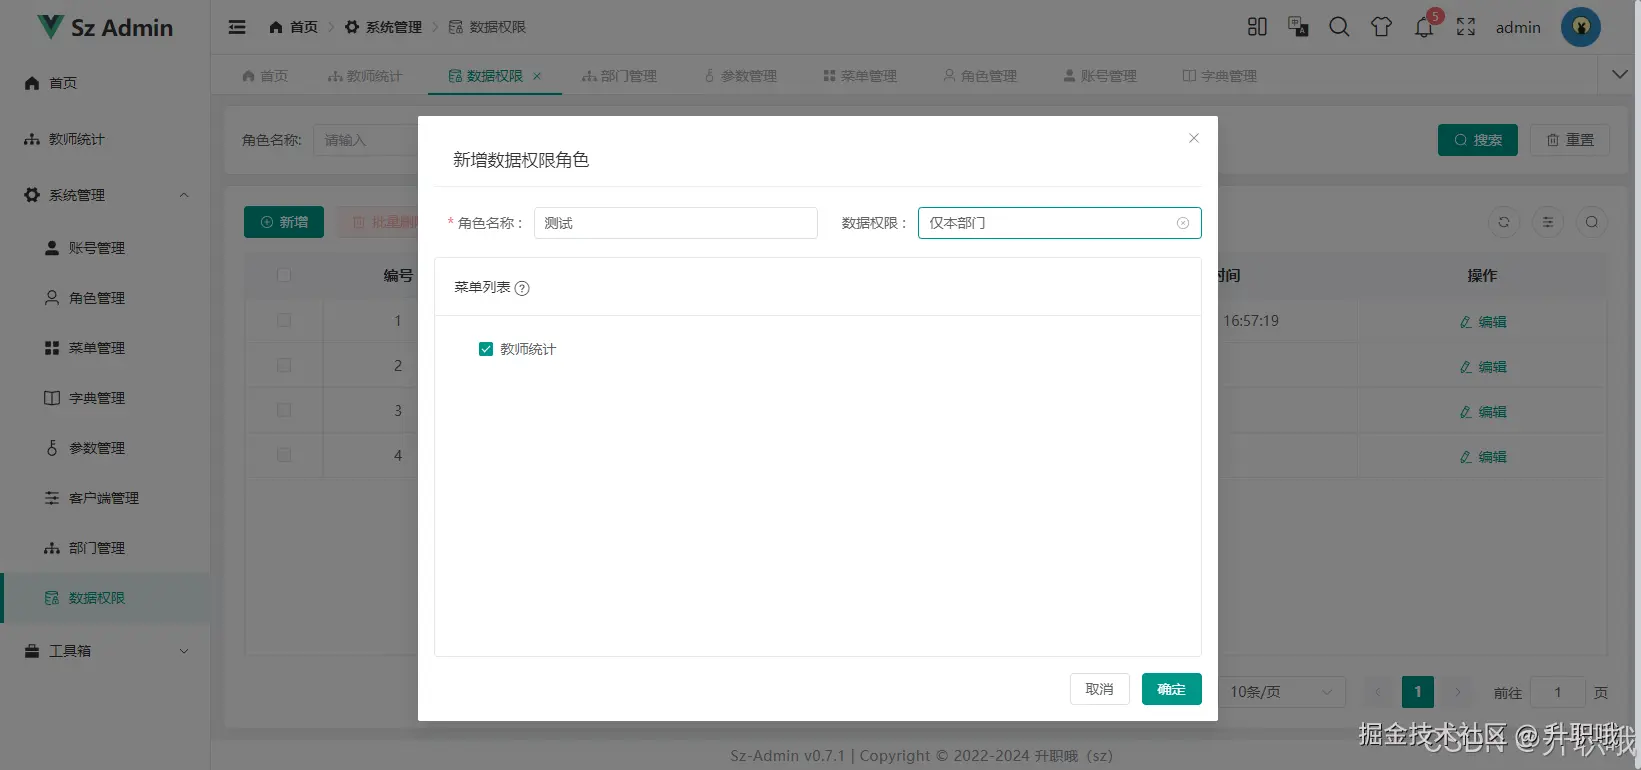Switch to the 字典管理 tab
Screen dimensions: 1641x770
pos(1220,76)
